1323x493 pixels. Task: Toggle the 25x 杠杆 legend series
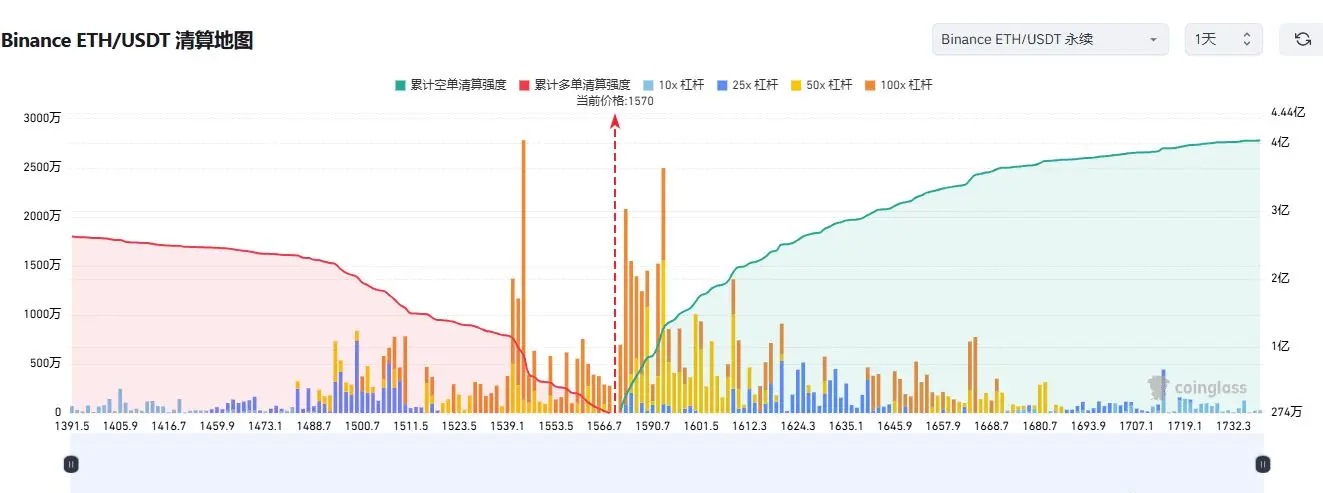(x=748, y=85)
